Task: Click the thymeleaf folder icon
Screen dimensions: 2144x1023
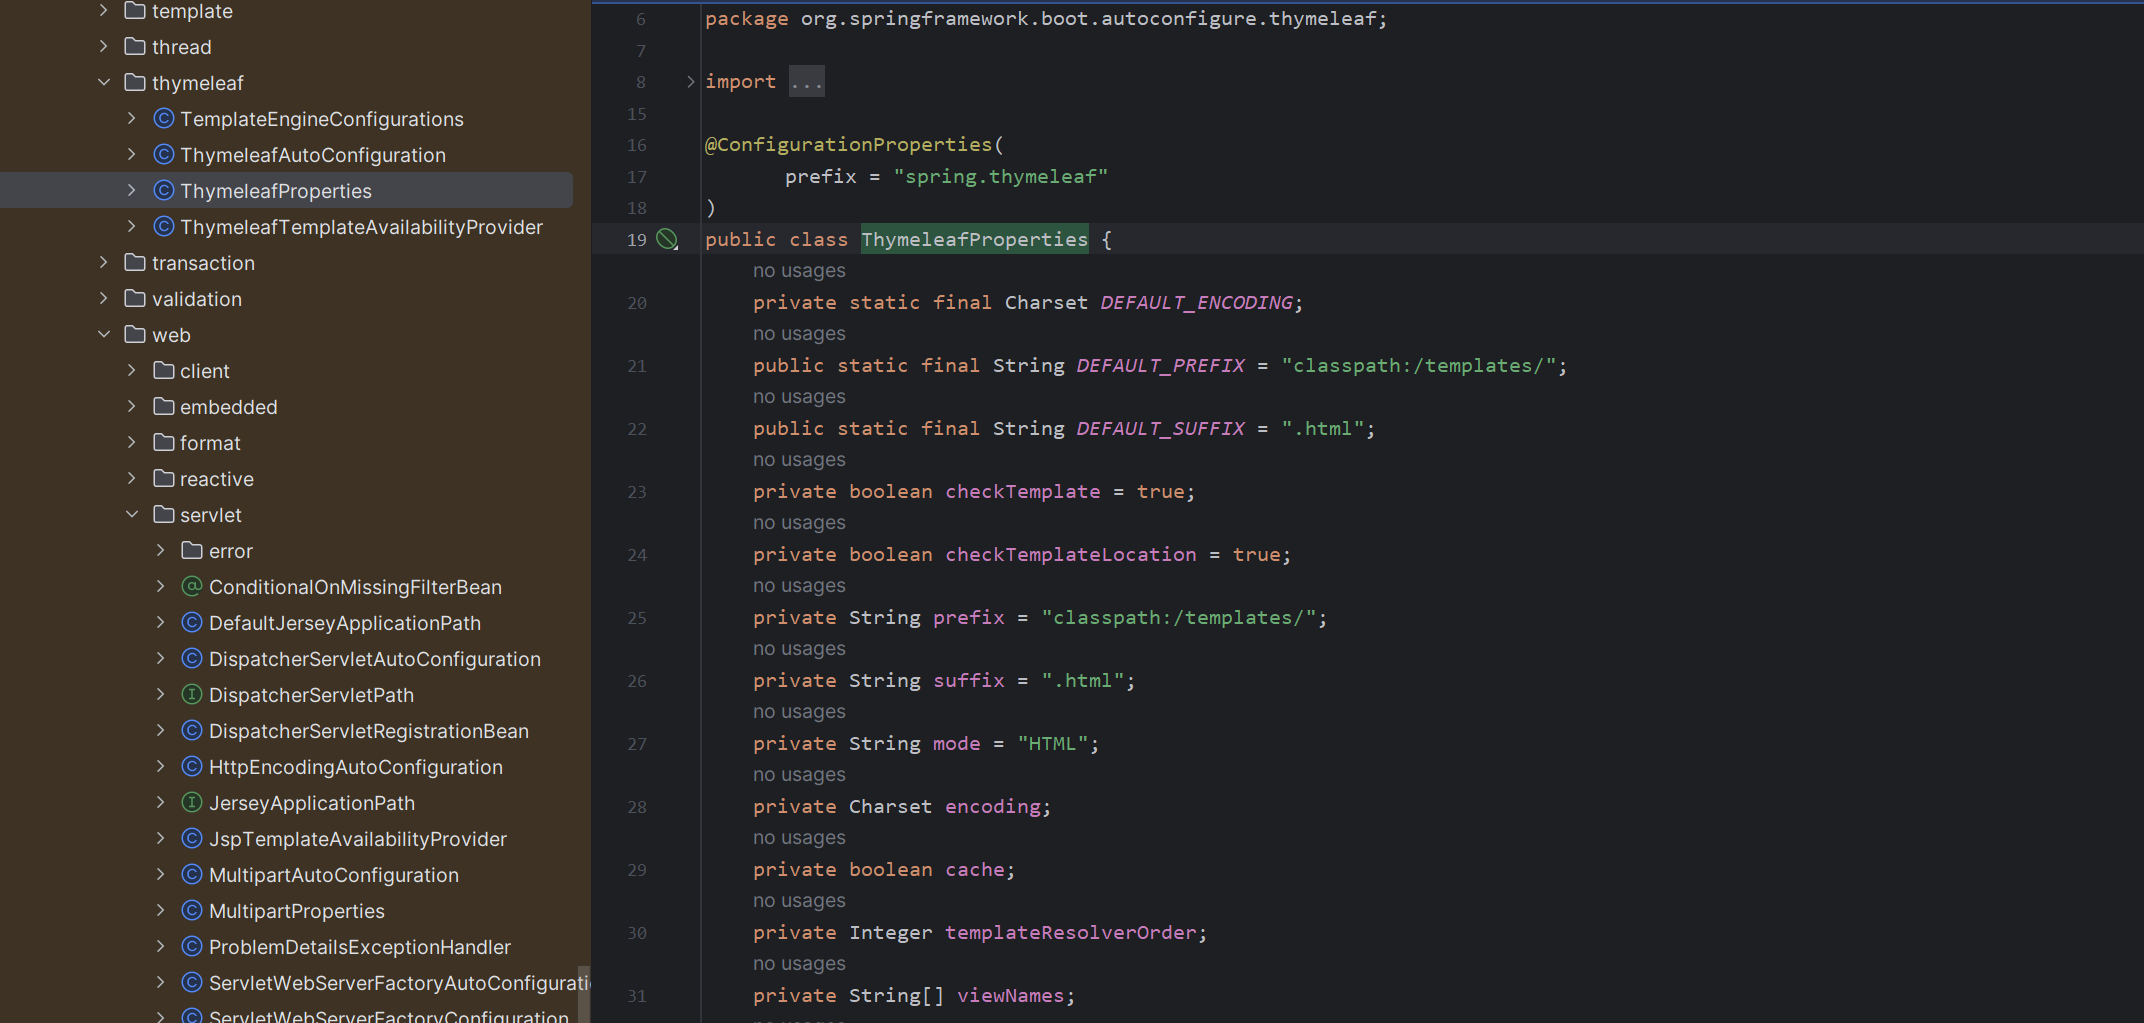Action: (x=135, y=82)
